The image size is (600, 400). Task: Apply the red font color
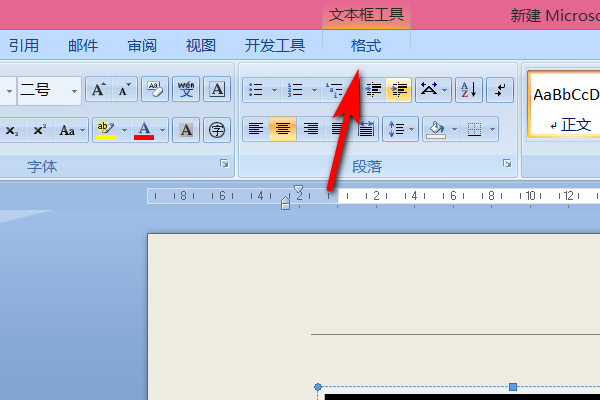pos(144,131)
